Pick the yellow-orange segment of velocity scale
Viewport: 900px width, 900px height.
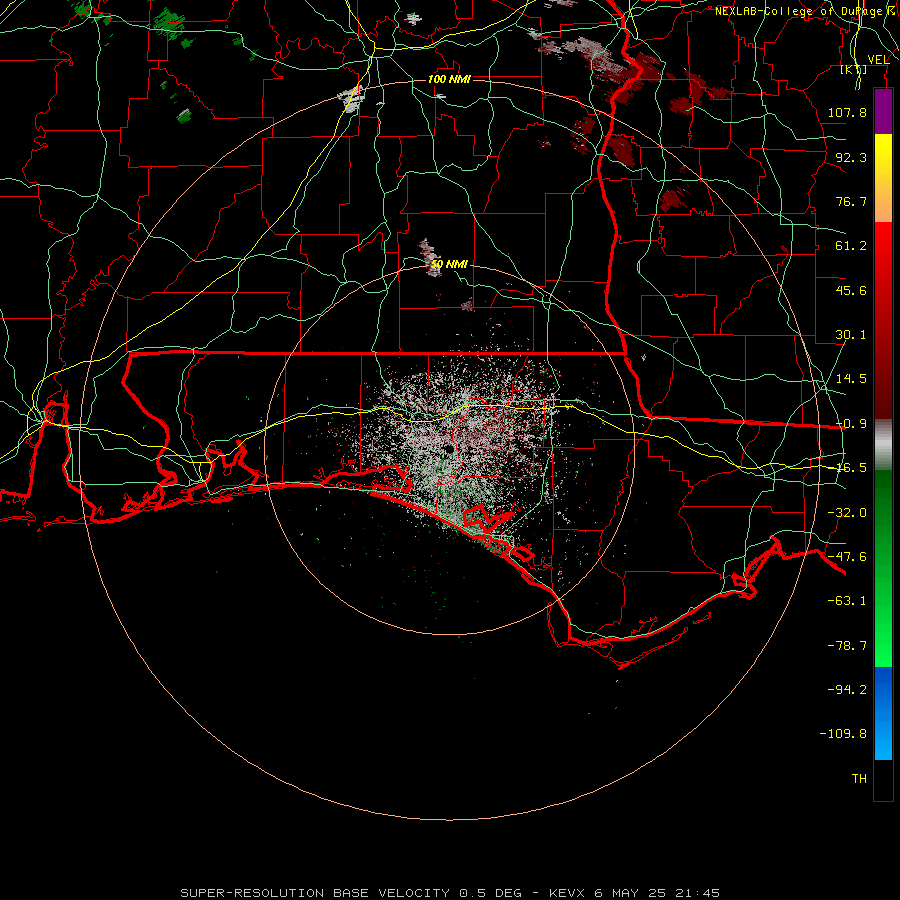pos(883,178)
